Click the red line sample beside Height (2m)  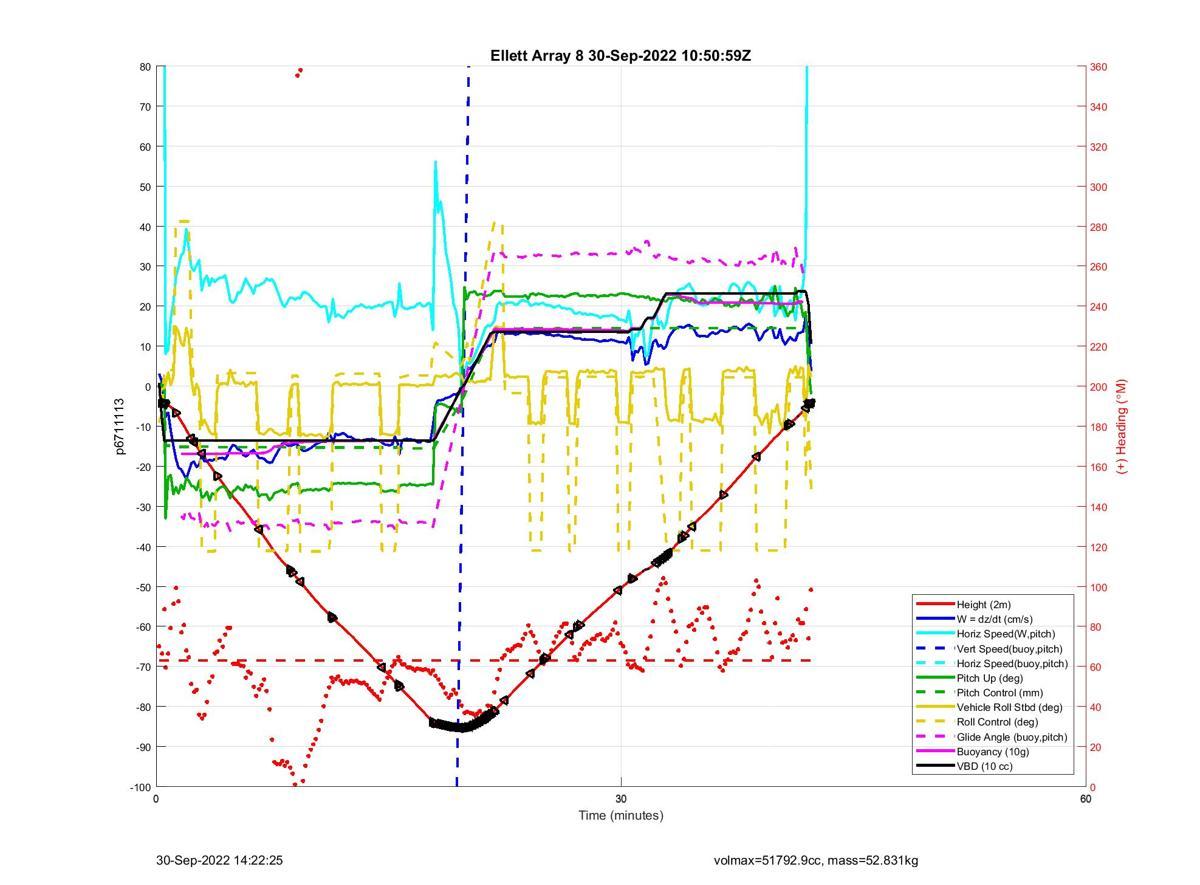tap(935, 604)
